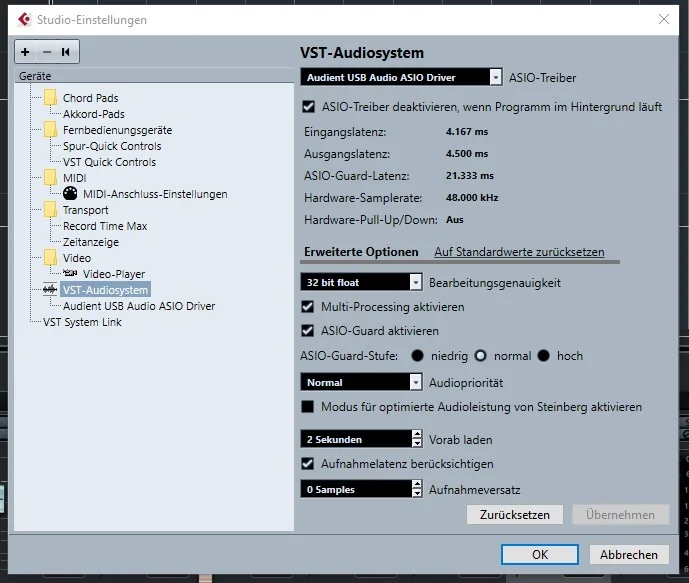Close the Studio-Einstellungen dialog
The width and height of the screenshot is (689, 583).
[x=664, y=19]
